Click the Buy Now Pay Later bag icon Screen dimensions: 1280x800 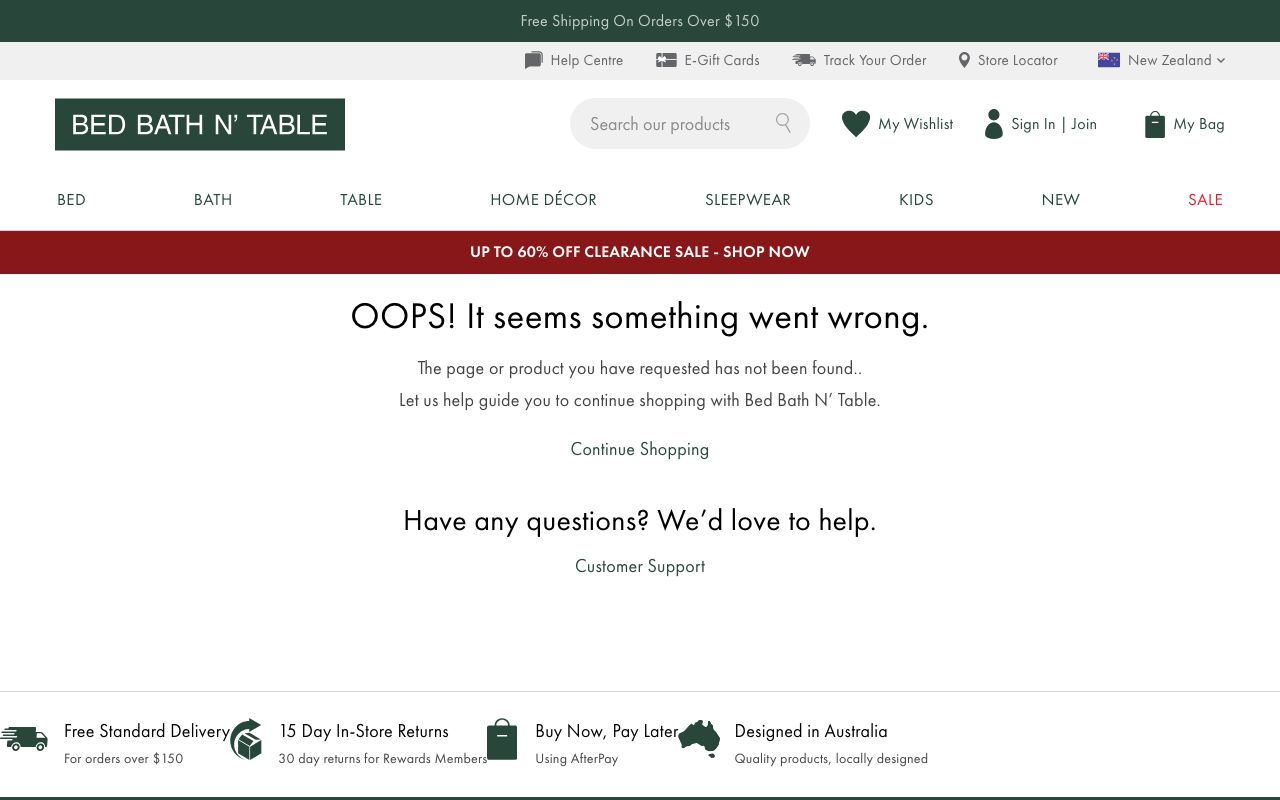coord(502,740)
